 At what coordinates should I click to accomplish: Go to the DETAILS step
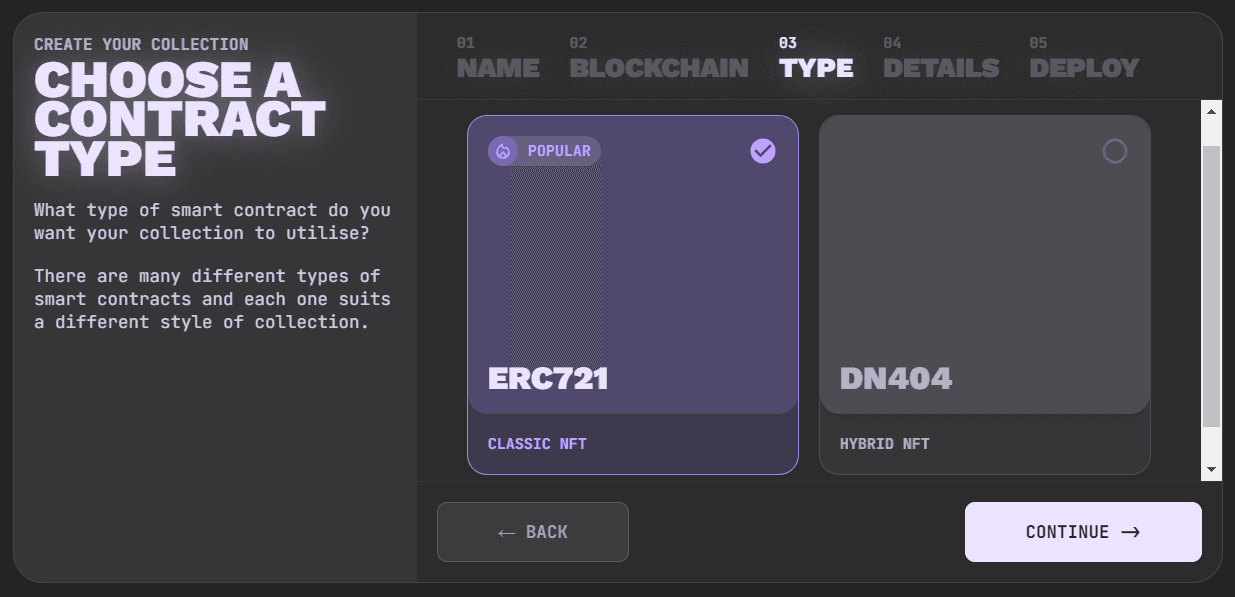pos(941,68)
